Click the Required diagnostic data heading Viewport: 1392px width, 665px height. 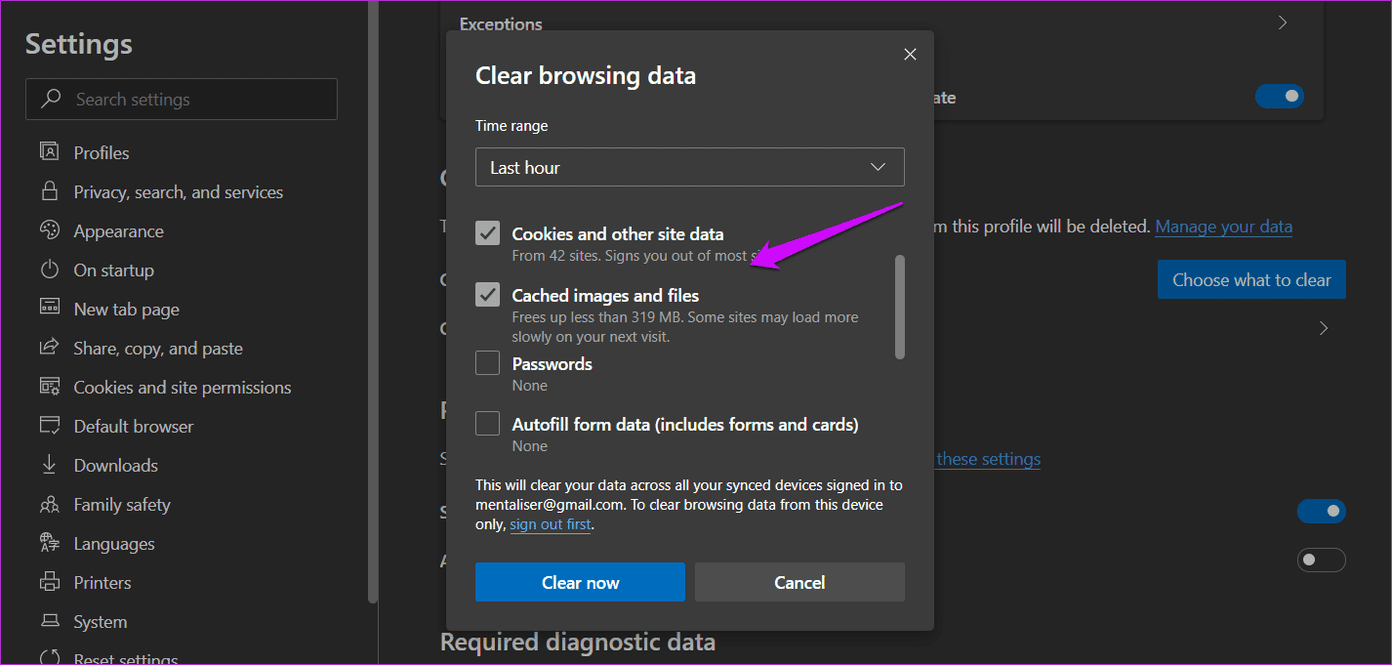(x=577, y=642)
